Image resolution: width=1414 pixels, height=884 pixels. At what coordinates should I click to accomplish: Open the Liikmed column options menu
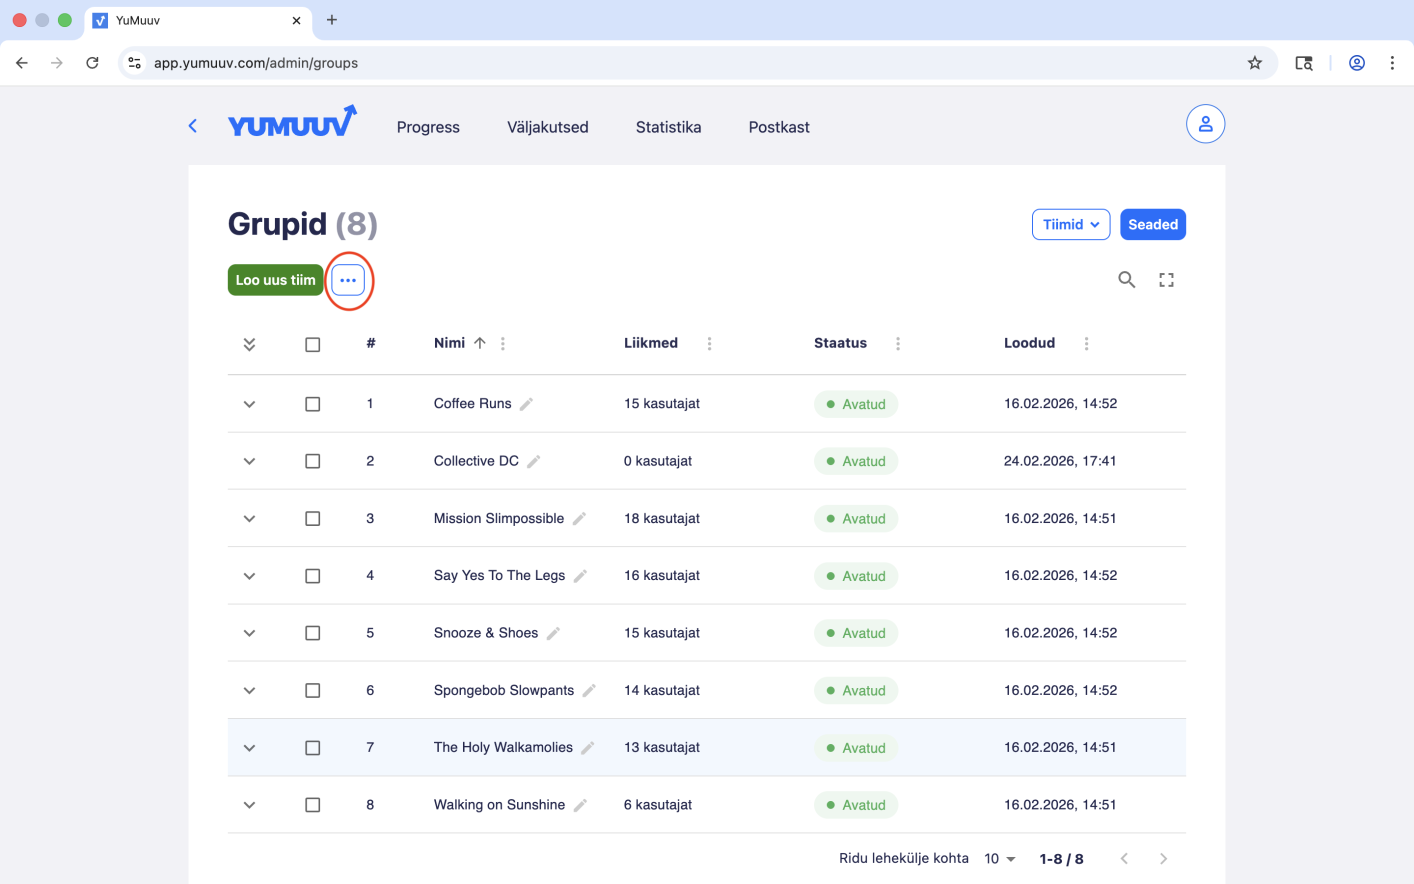pos(709,344)
